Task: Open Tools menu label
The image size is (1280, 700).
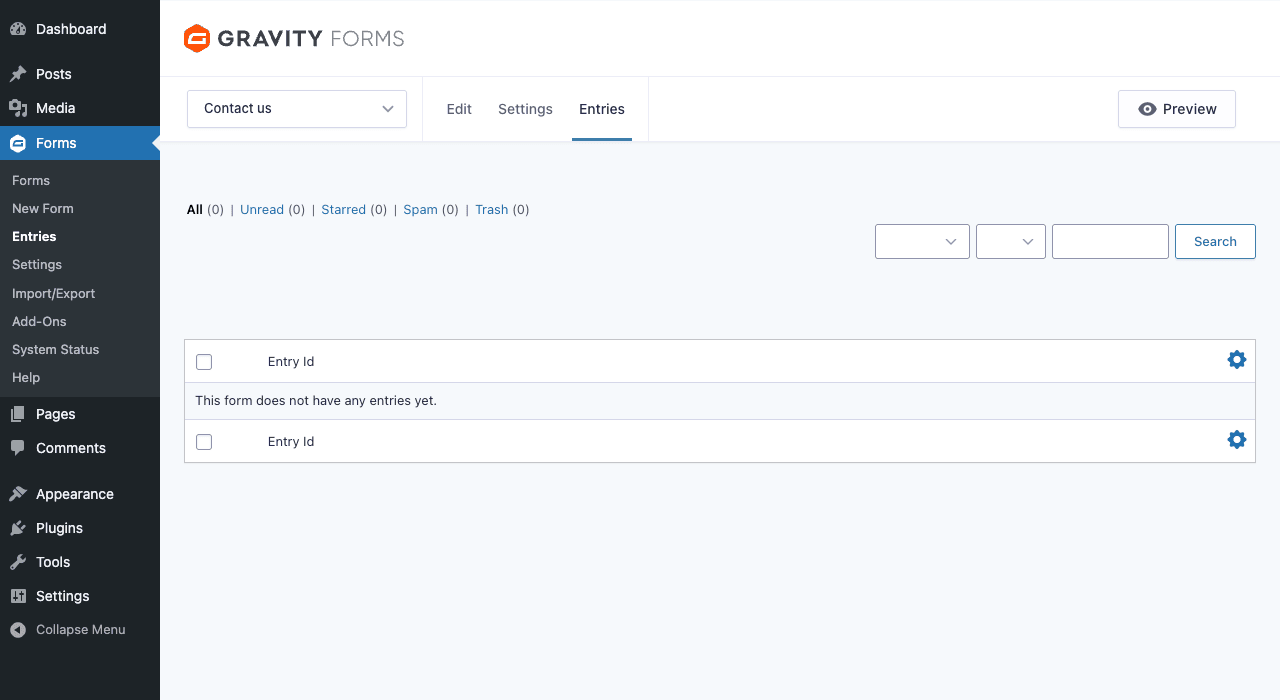Action: [x=53, y=562]
